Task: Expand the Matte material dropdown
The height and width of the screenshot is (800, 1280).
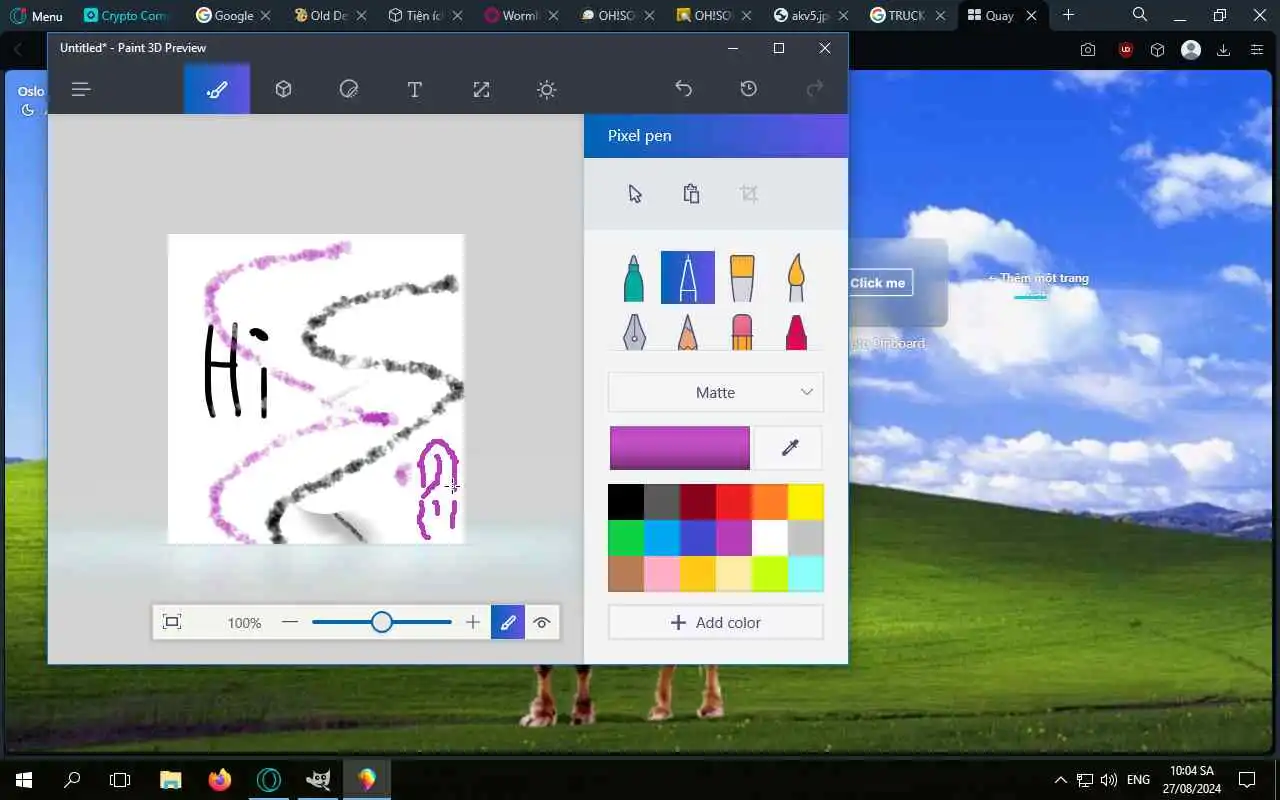Action: pos(716,393)
